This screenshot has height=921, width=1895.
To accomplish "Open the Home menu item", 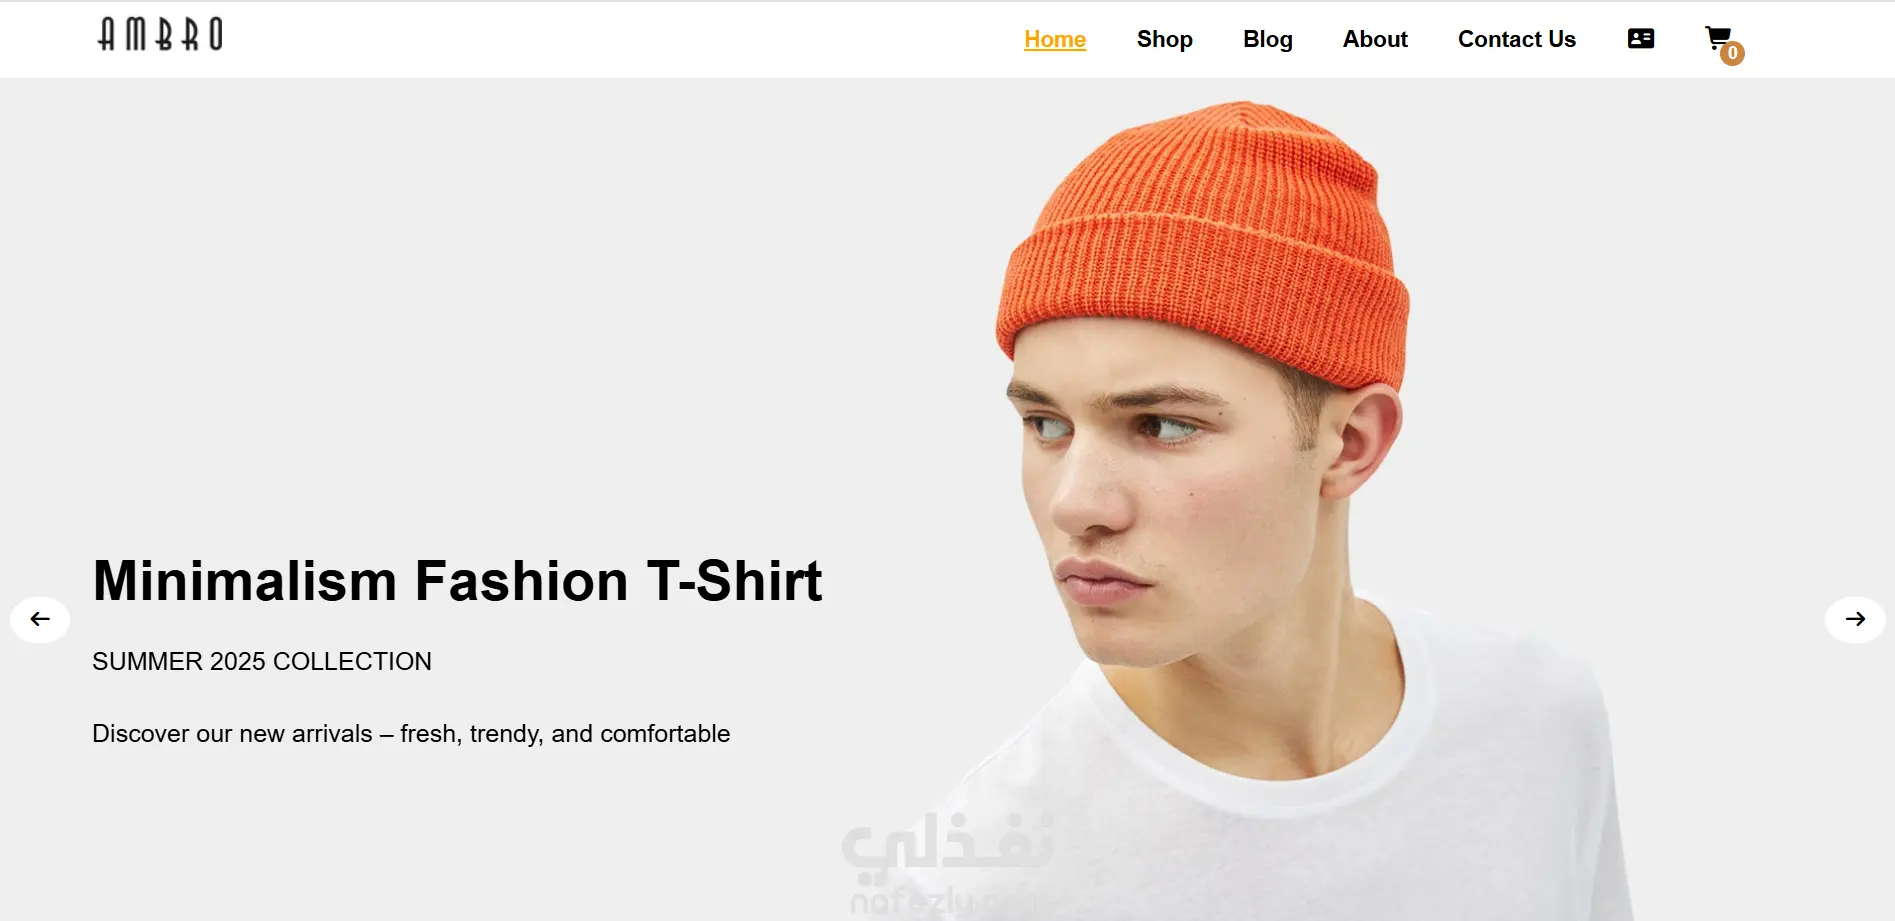I will pos(1055,39).
